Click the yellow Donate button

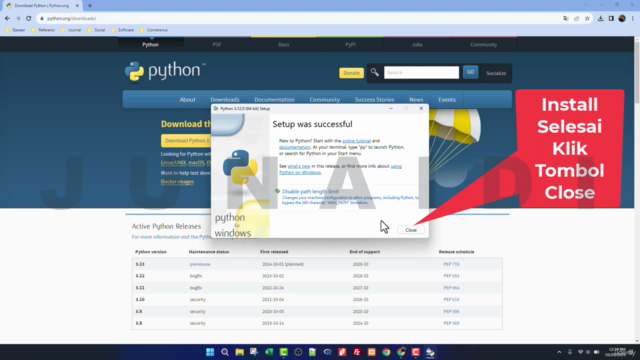tap(351, 73)
